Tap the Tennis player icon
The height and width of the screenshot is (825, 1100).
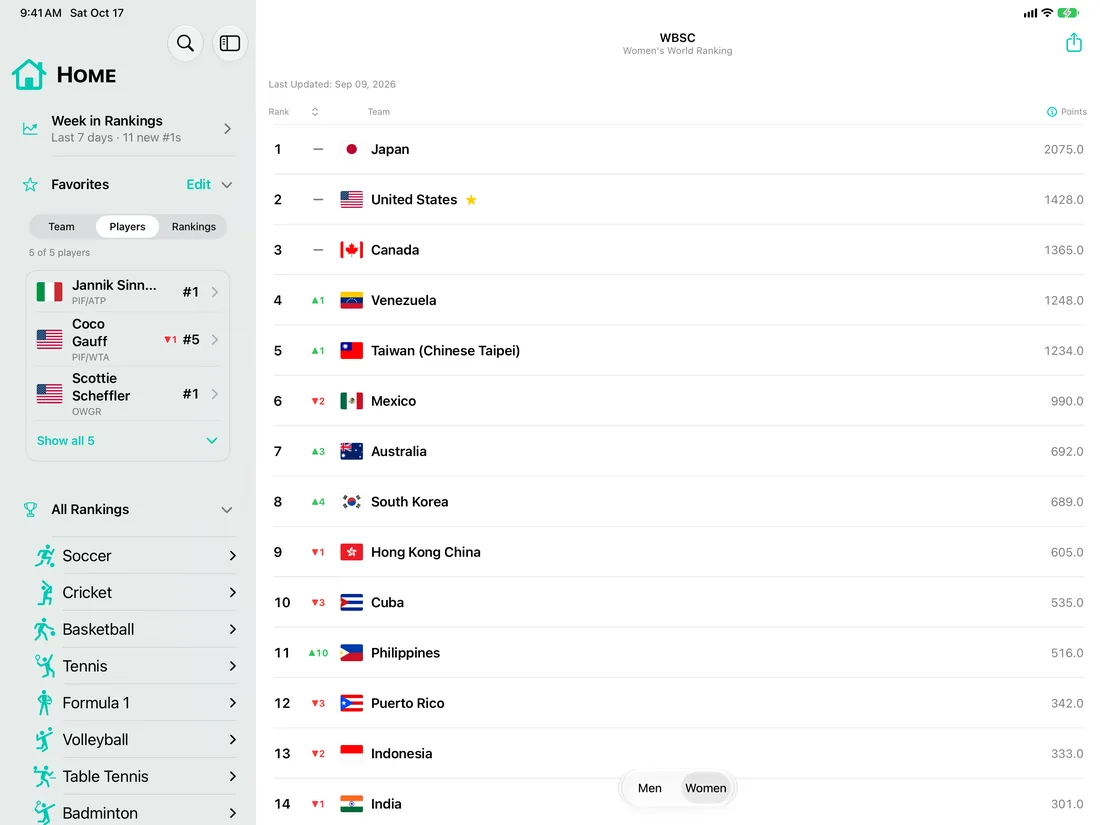45,666
